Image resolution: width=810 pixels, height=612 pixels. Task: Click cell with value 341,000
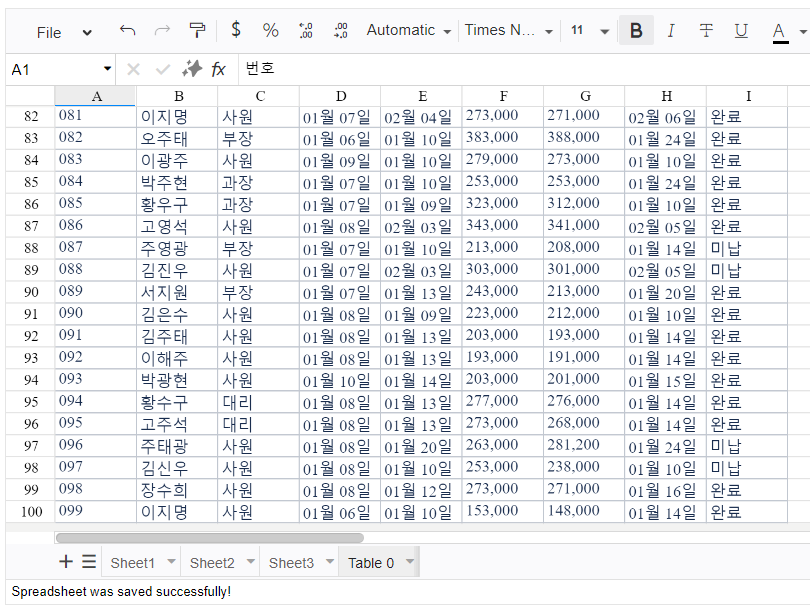click(584, 226)
